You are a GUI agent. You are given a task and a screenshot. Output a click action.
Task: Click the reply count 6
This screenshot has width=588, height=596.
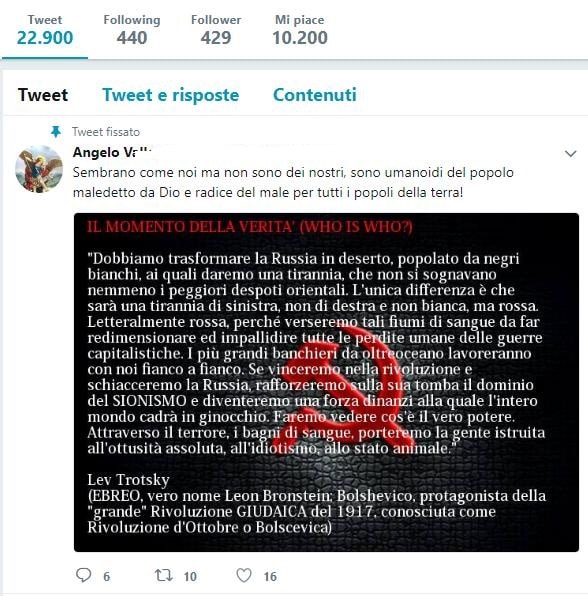(107, 577)
